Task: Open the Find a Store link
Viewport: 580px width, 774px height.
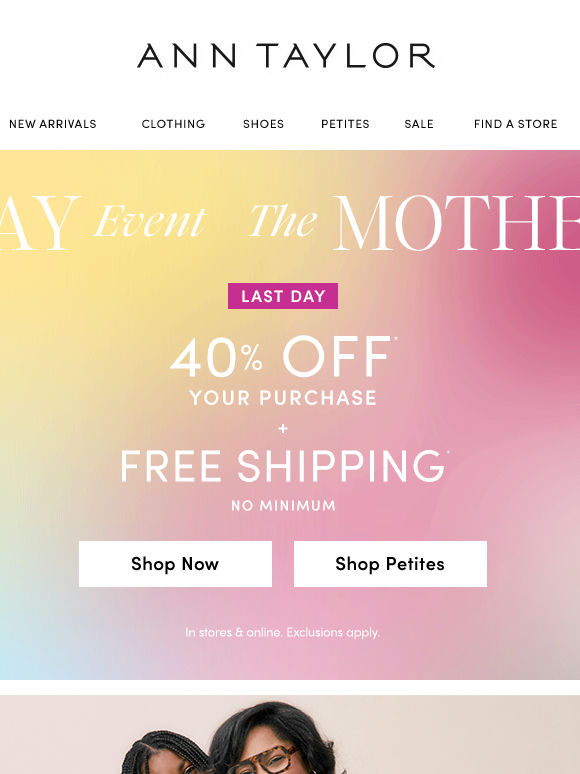Action: pos(515,124)
